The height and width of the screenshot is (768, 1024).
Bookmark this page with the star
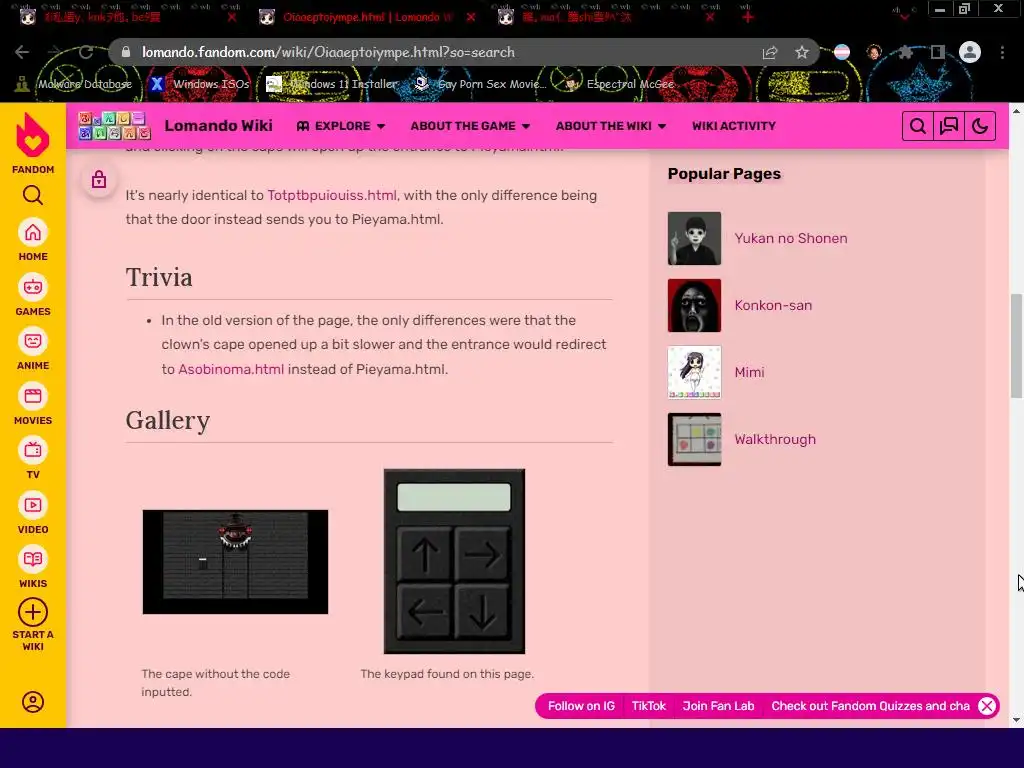click(802, 52)
